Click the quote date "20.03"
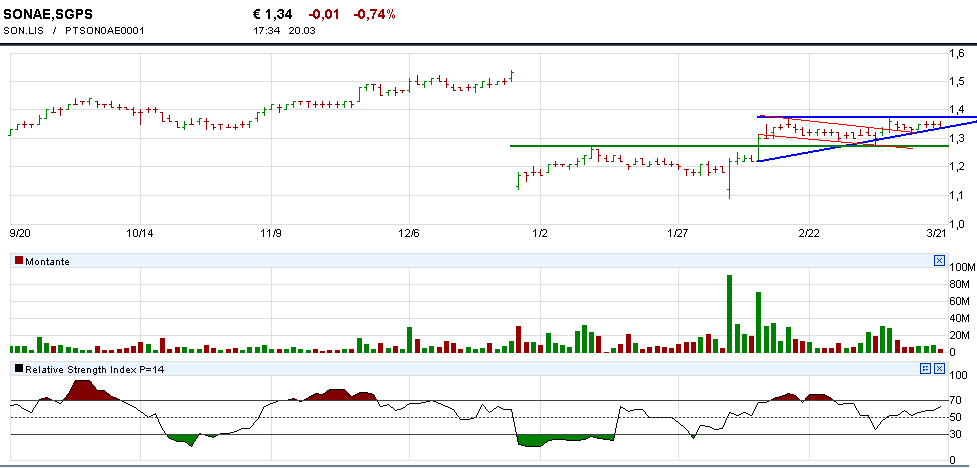 point(302,30)
